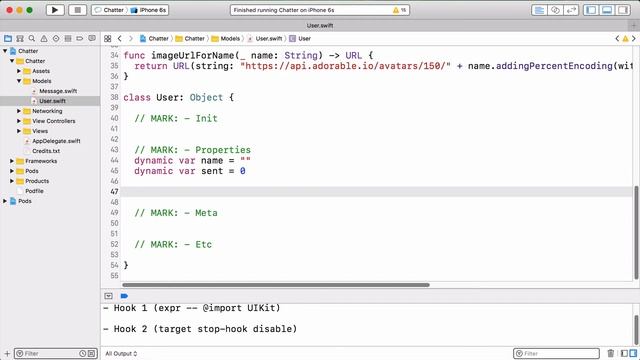The height and width of the screenshot is (360, 640).
Task: Click the horizontal editor scrollbar
Action: pos(276,285)
